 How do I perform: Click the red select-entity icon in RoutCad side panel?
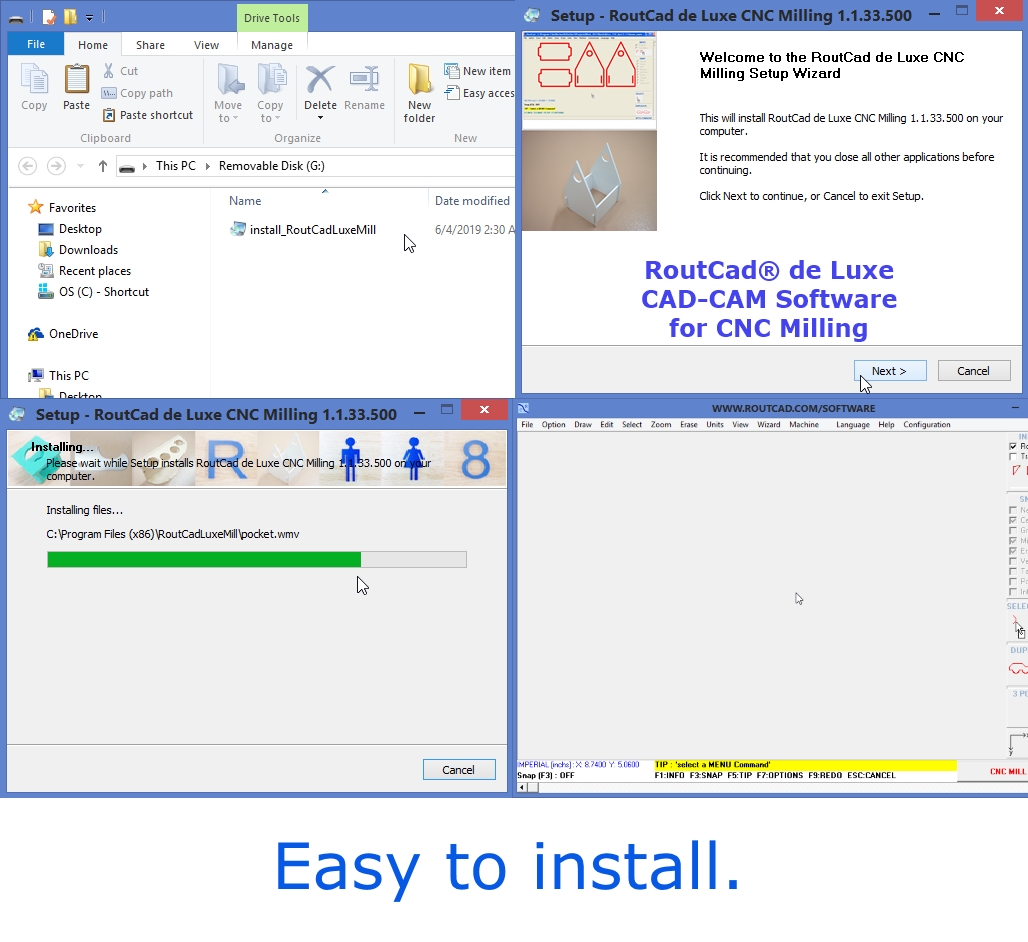click(1018, 627)
